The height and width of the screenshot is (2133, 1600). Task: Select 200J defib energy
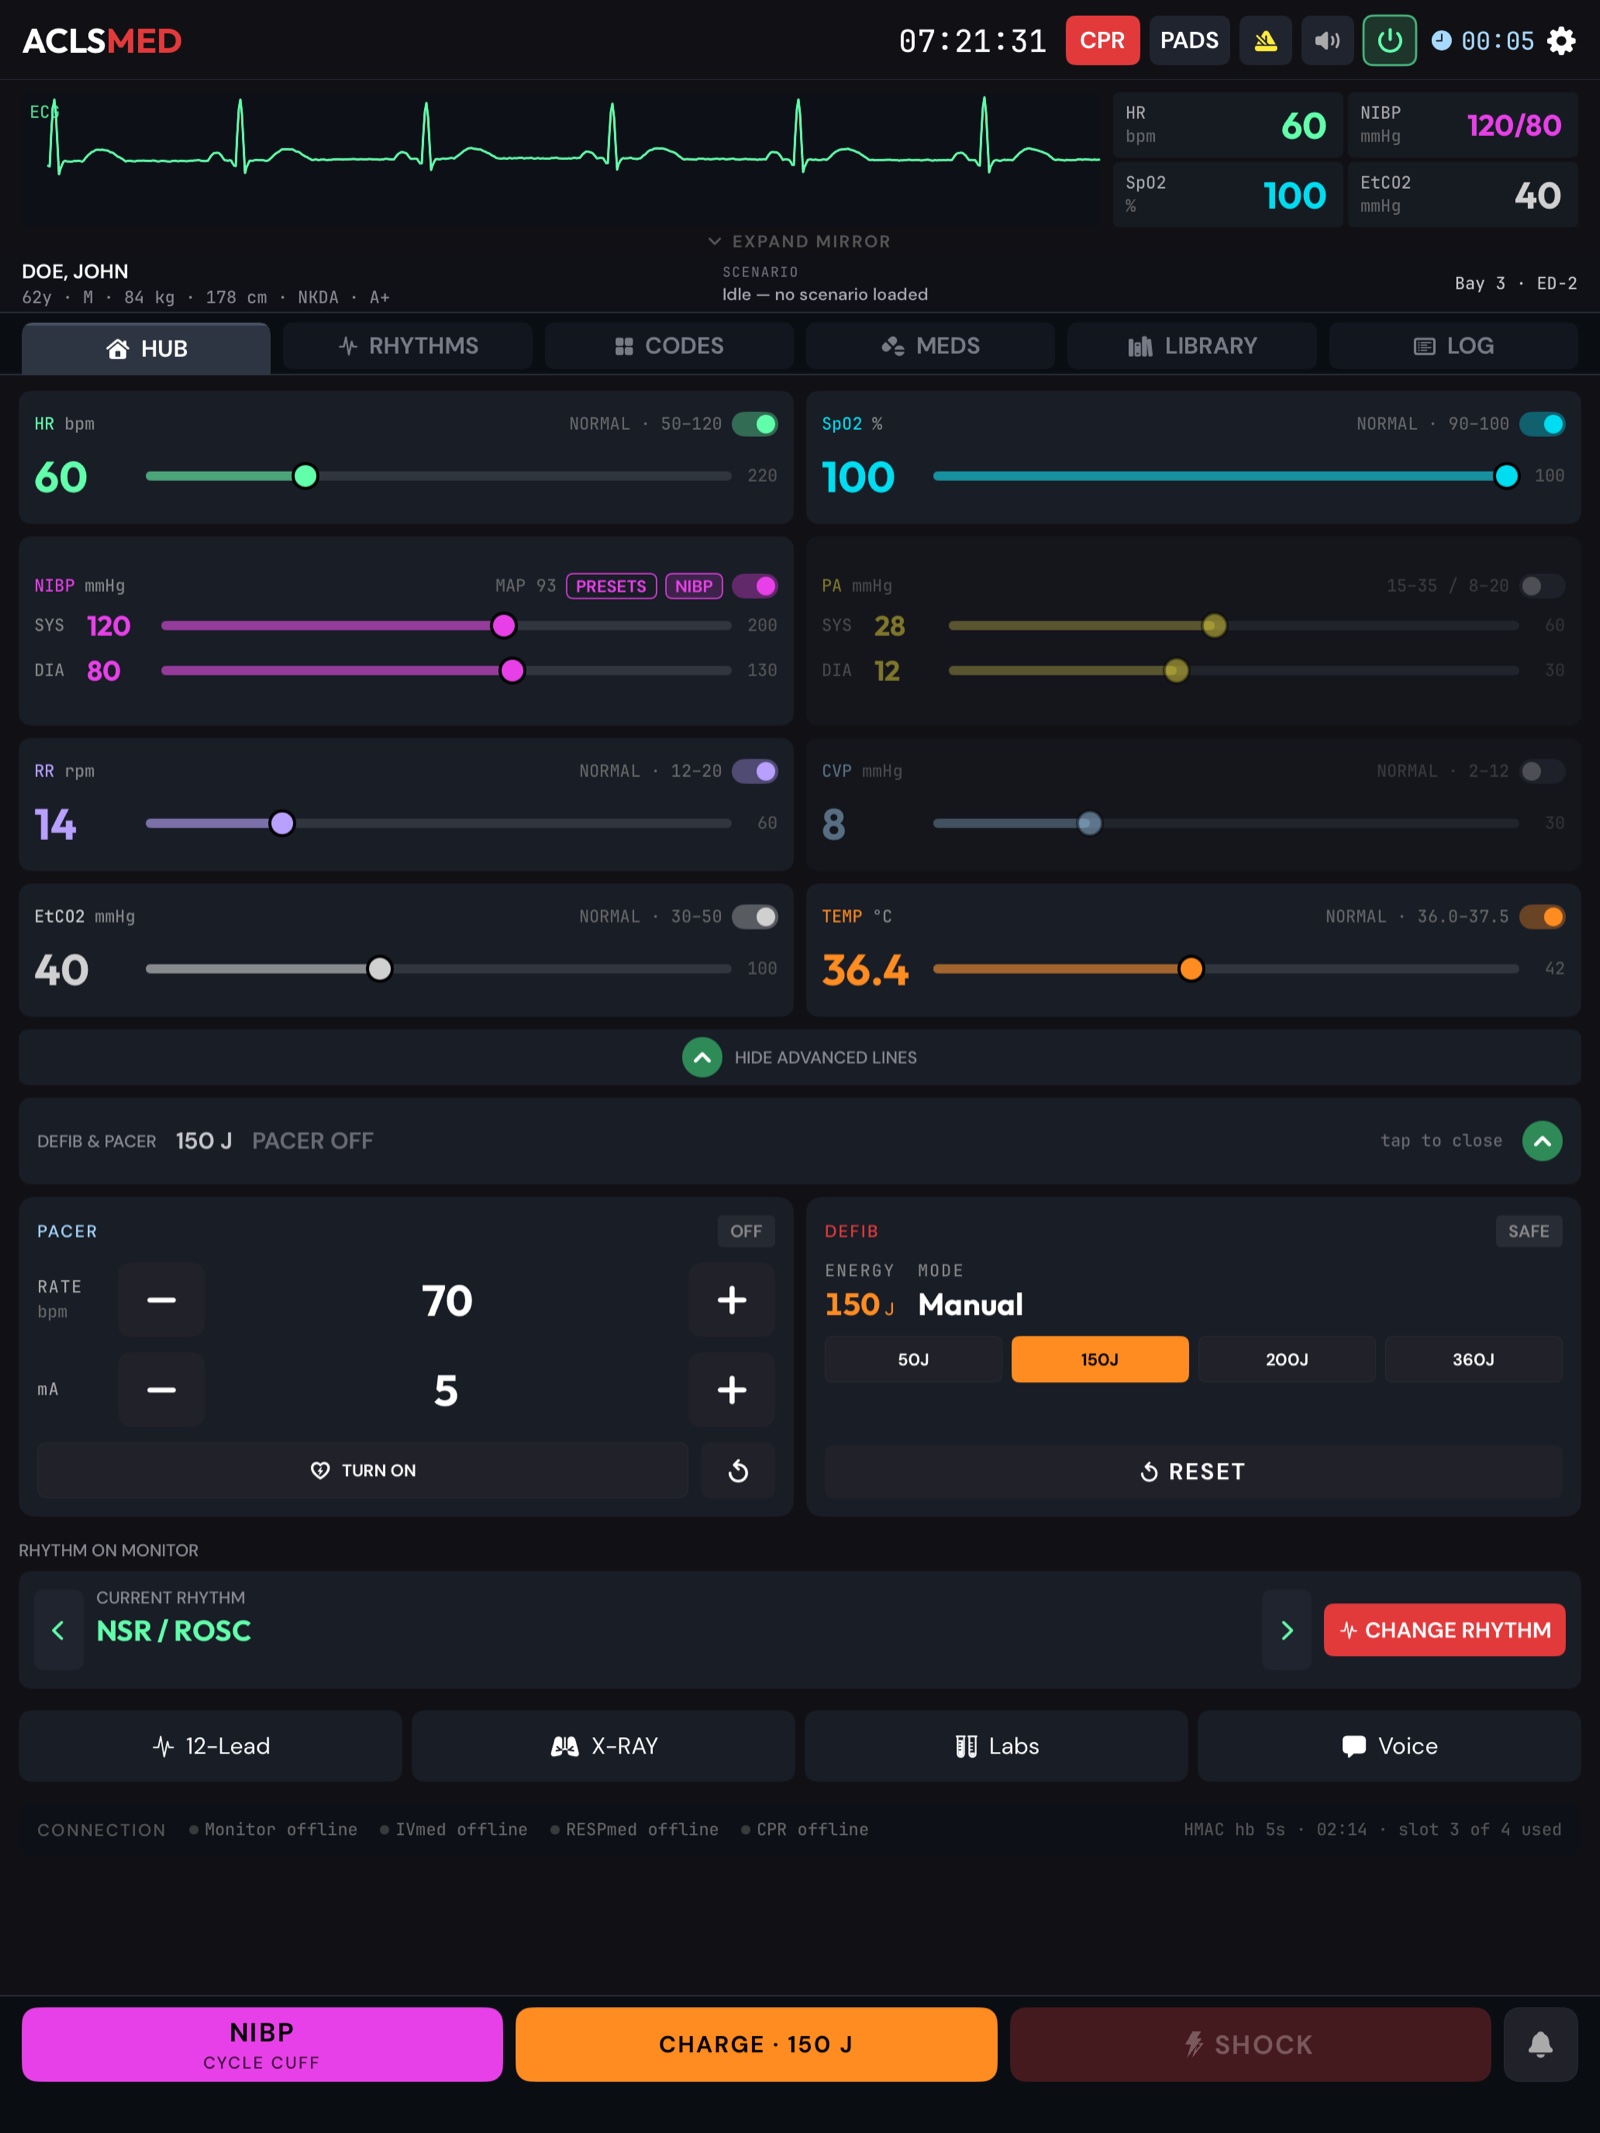point(1286,1360)
